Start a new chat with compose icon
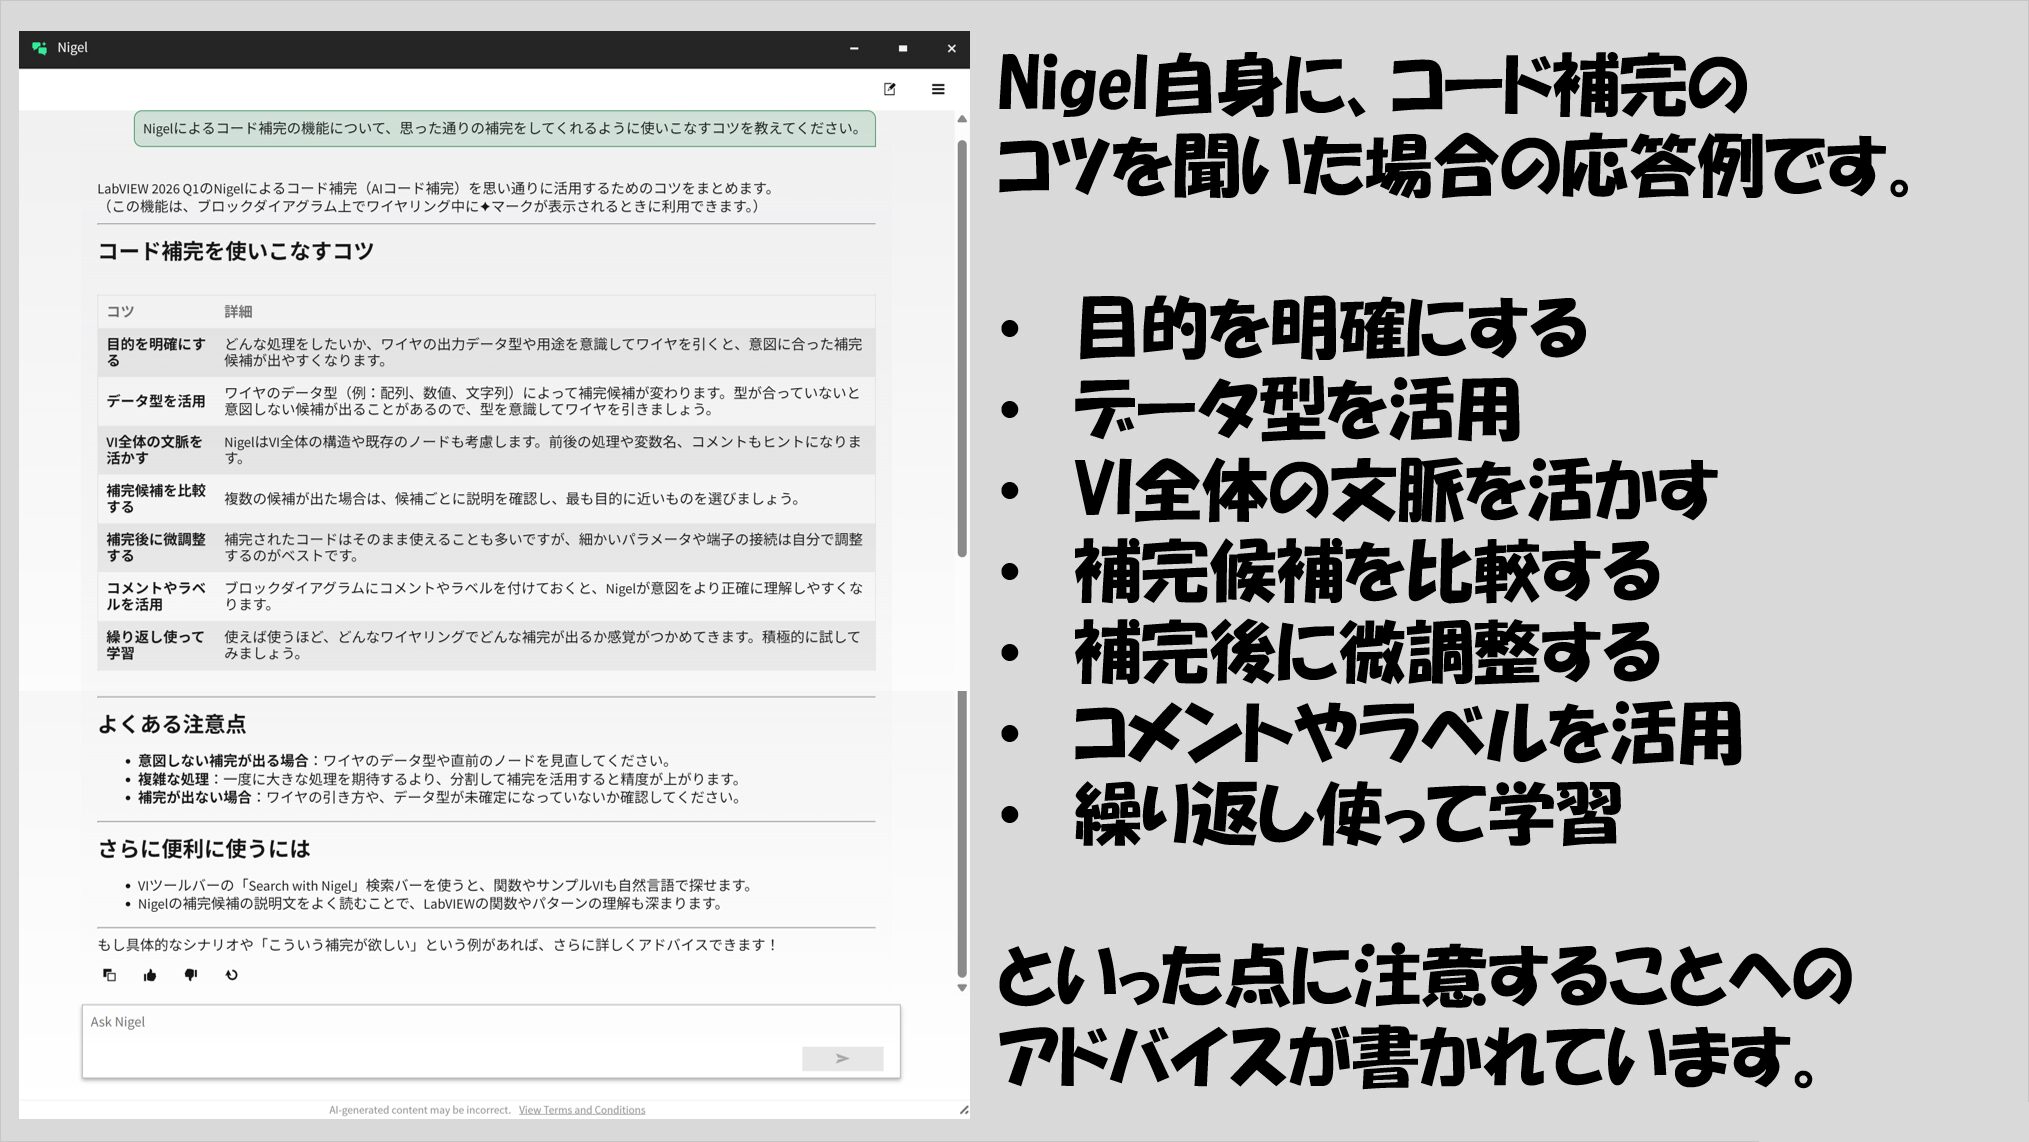2029x1142 pixels. tap(889, 89)
